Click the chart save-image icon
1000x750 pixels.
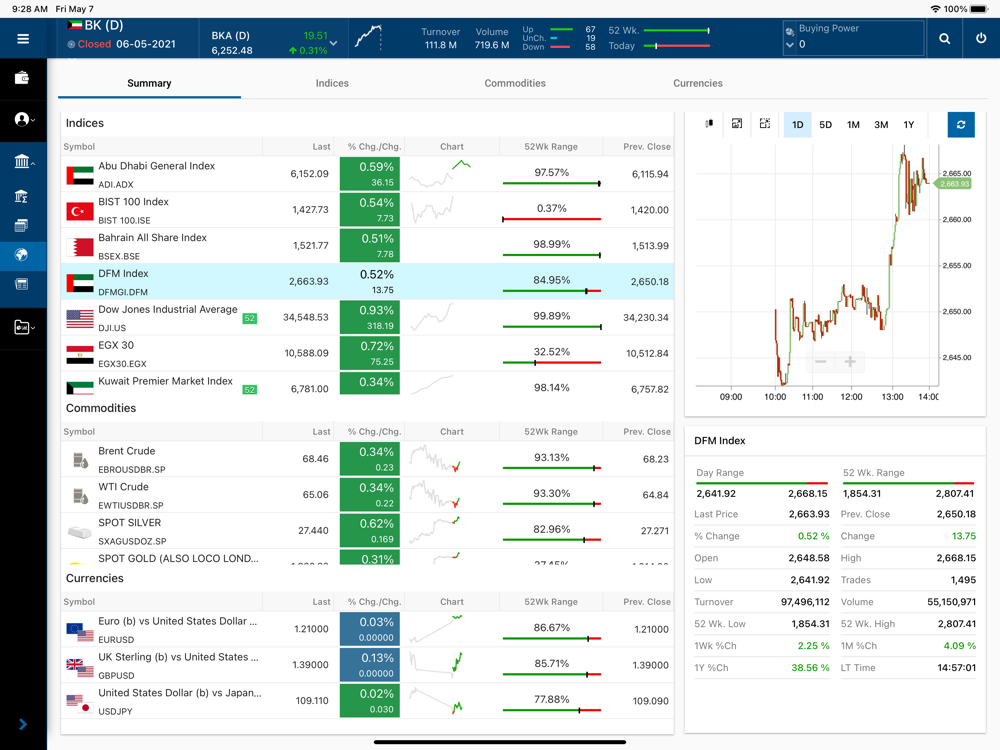737,124
